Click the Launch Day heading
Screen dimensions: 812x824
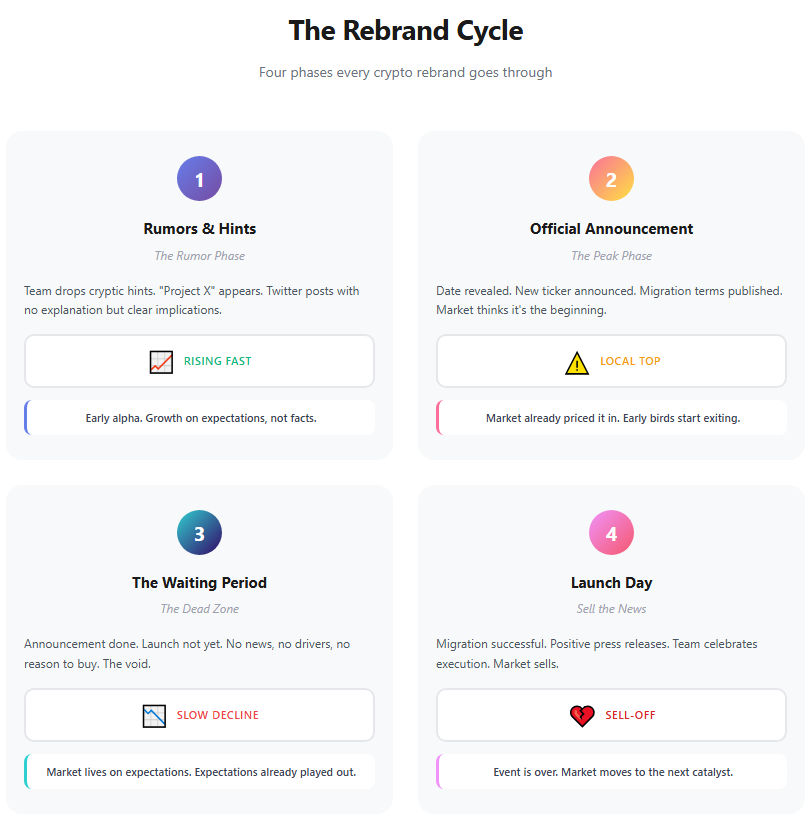click(611, 583)
